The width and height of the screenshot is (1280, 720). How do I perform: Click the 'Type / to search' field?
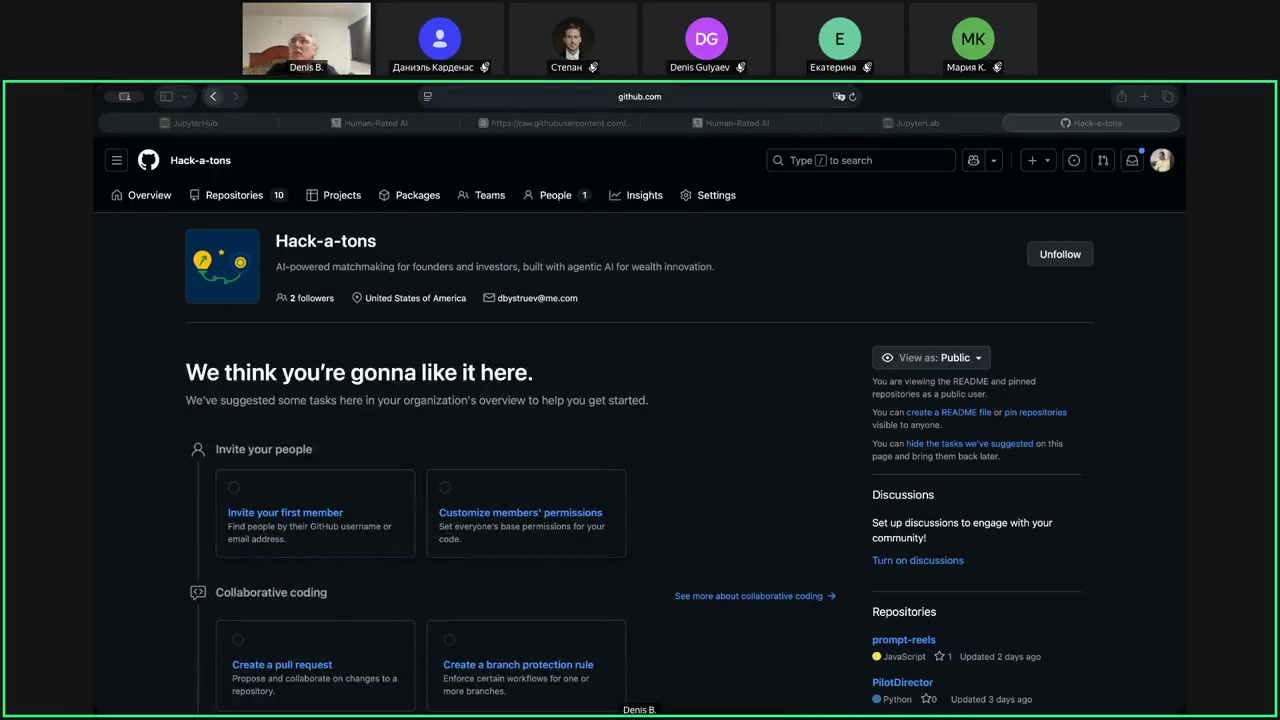(860, 160)
